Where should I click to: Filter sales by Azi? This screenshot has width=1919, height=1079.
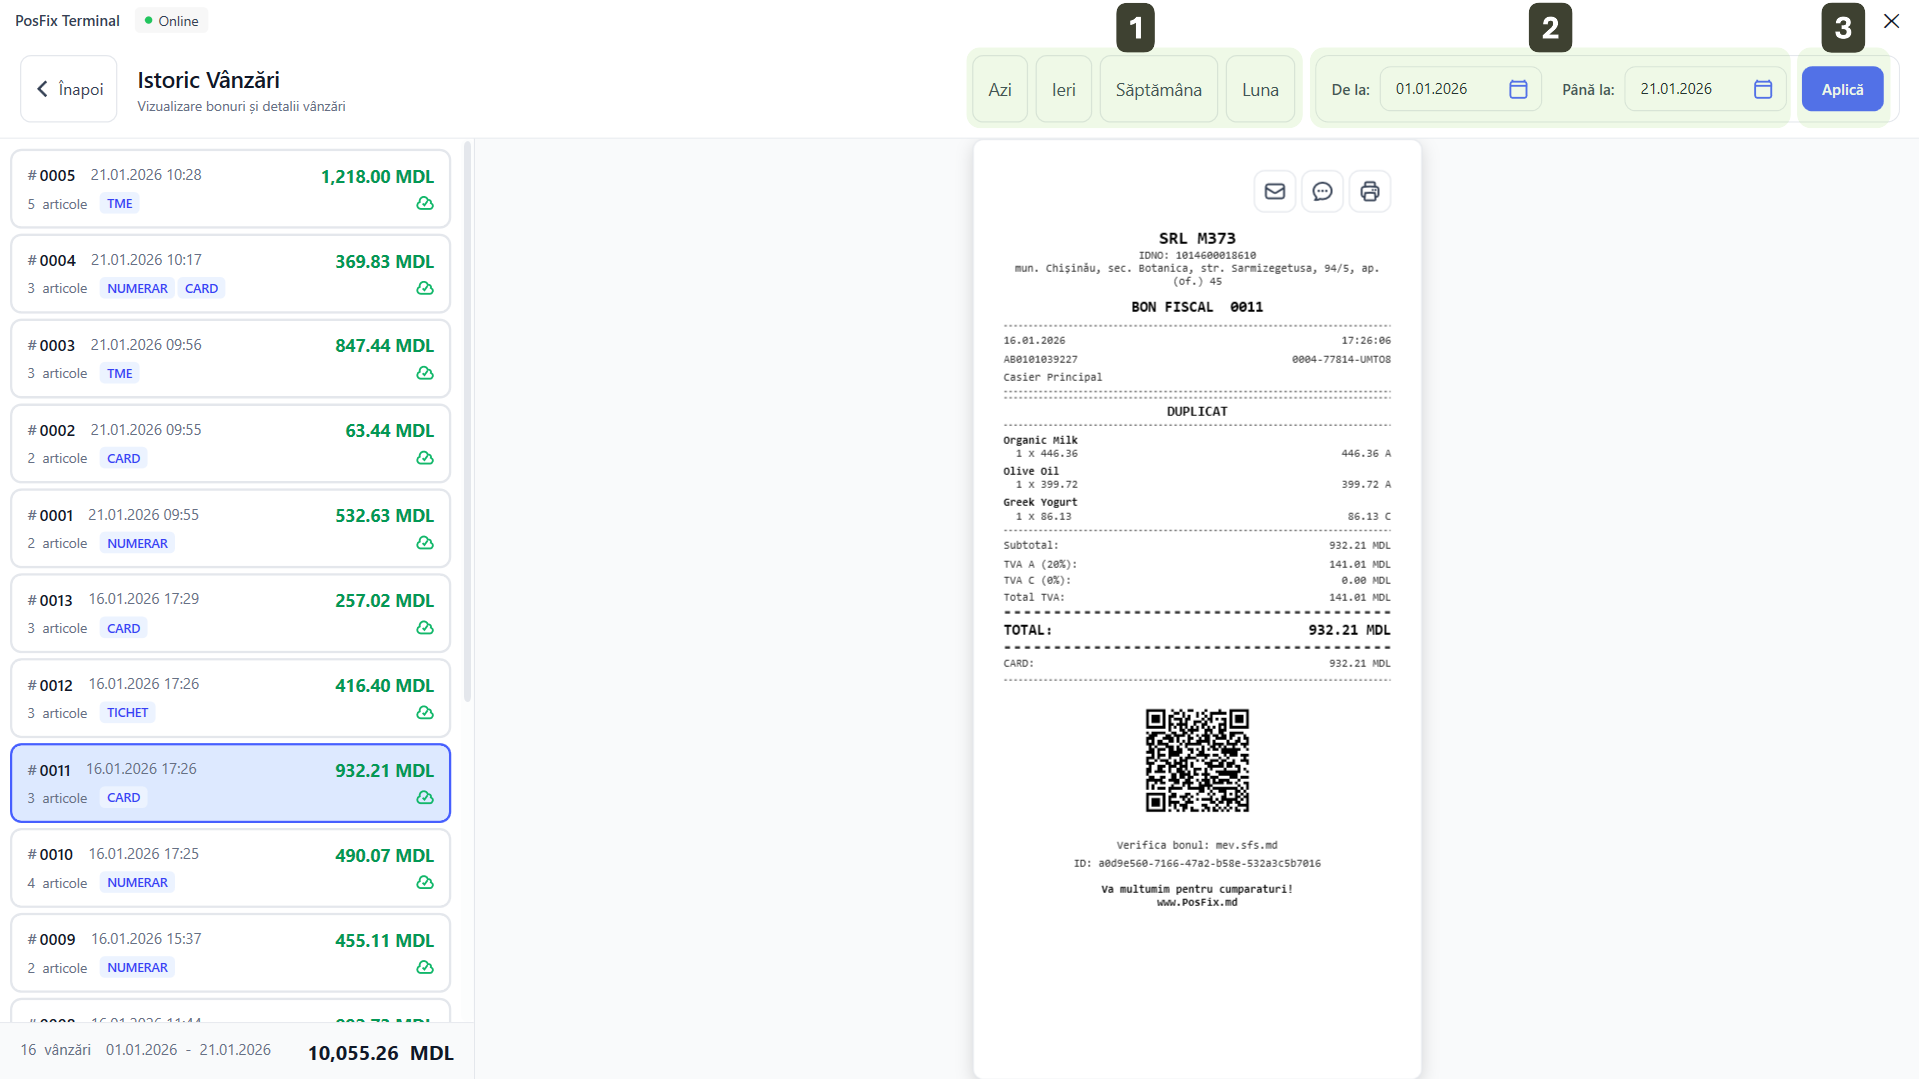point(999,89)
